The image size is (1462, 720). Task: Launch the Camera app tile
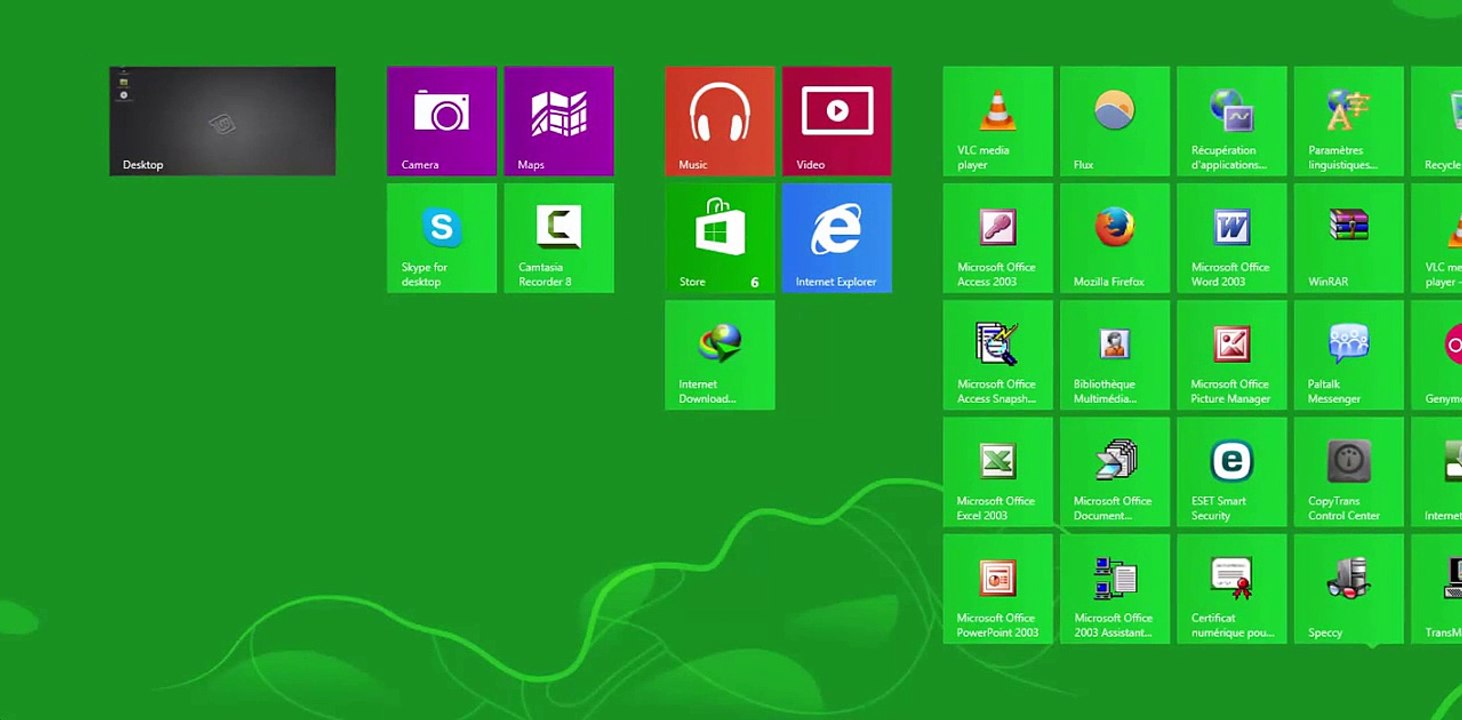click(442, 121)
